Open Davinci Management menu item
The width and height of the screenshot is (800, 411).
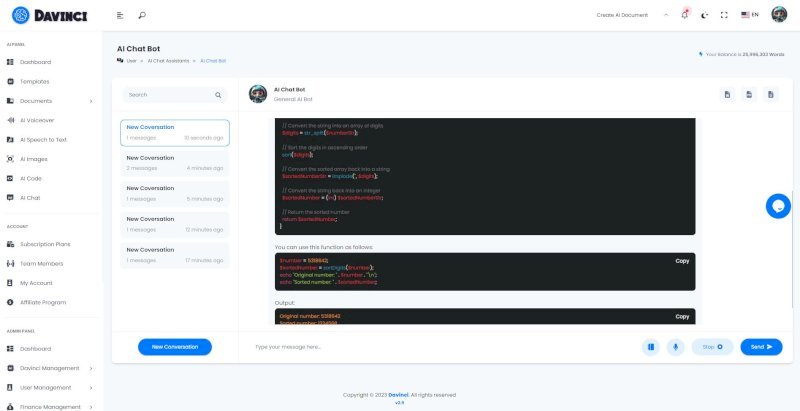click(x=49, y=368)
